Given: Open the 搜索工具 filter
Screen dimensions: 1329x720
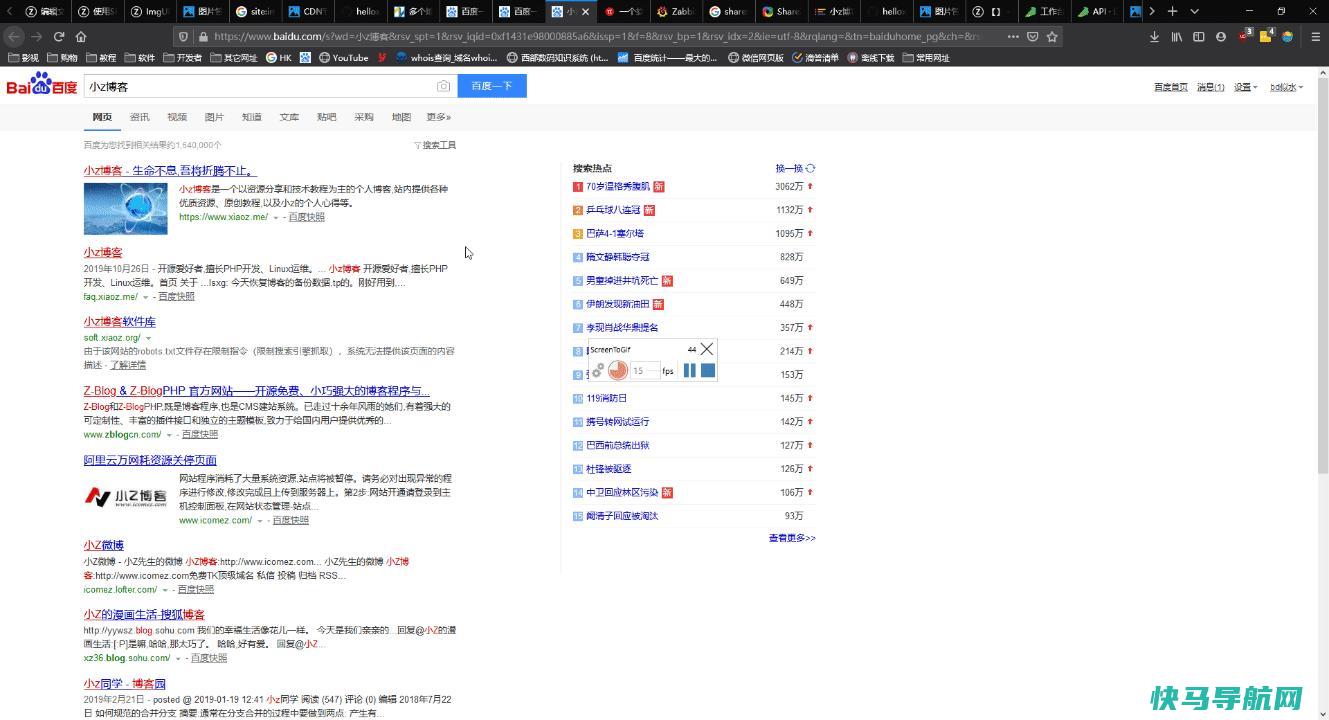Looking at the screenshot, I should click(x=435, y=145).
